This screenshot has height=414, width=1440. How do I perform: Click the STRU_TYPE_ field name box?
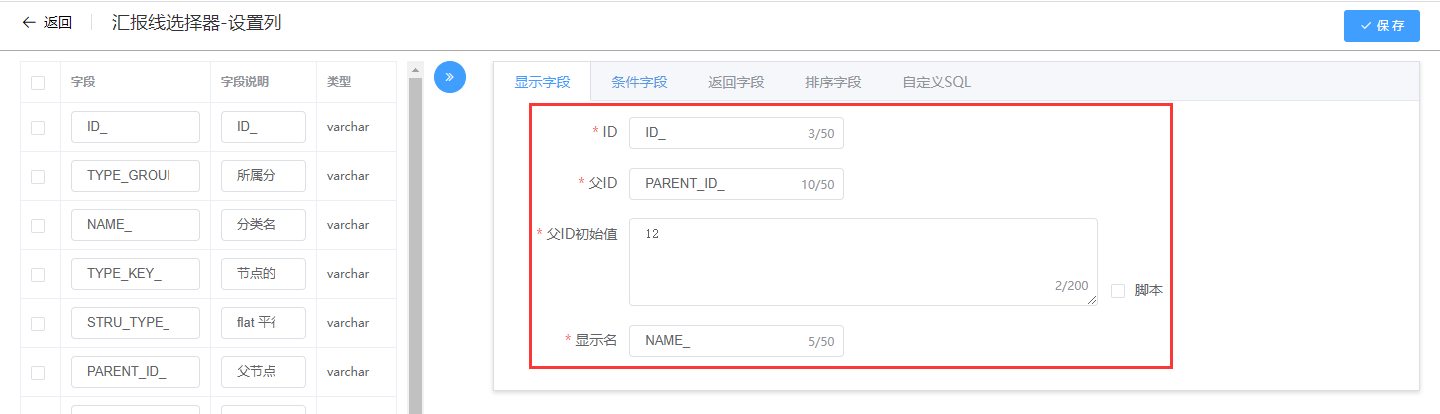click(x=135, y=323)
